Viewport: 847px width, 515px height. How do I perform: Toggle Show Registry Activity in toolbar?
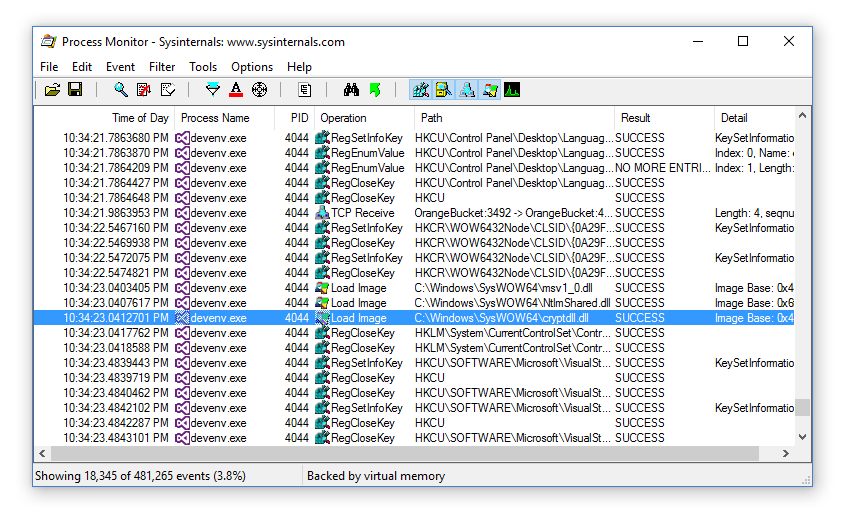point(421,90)
